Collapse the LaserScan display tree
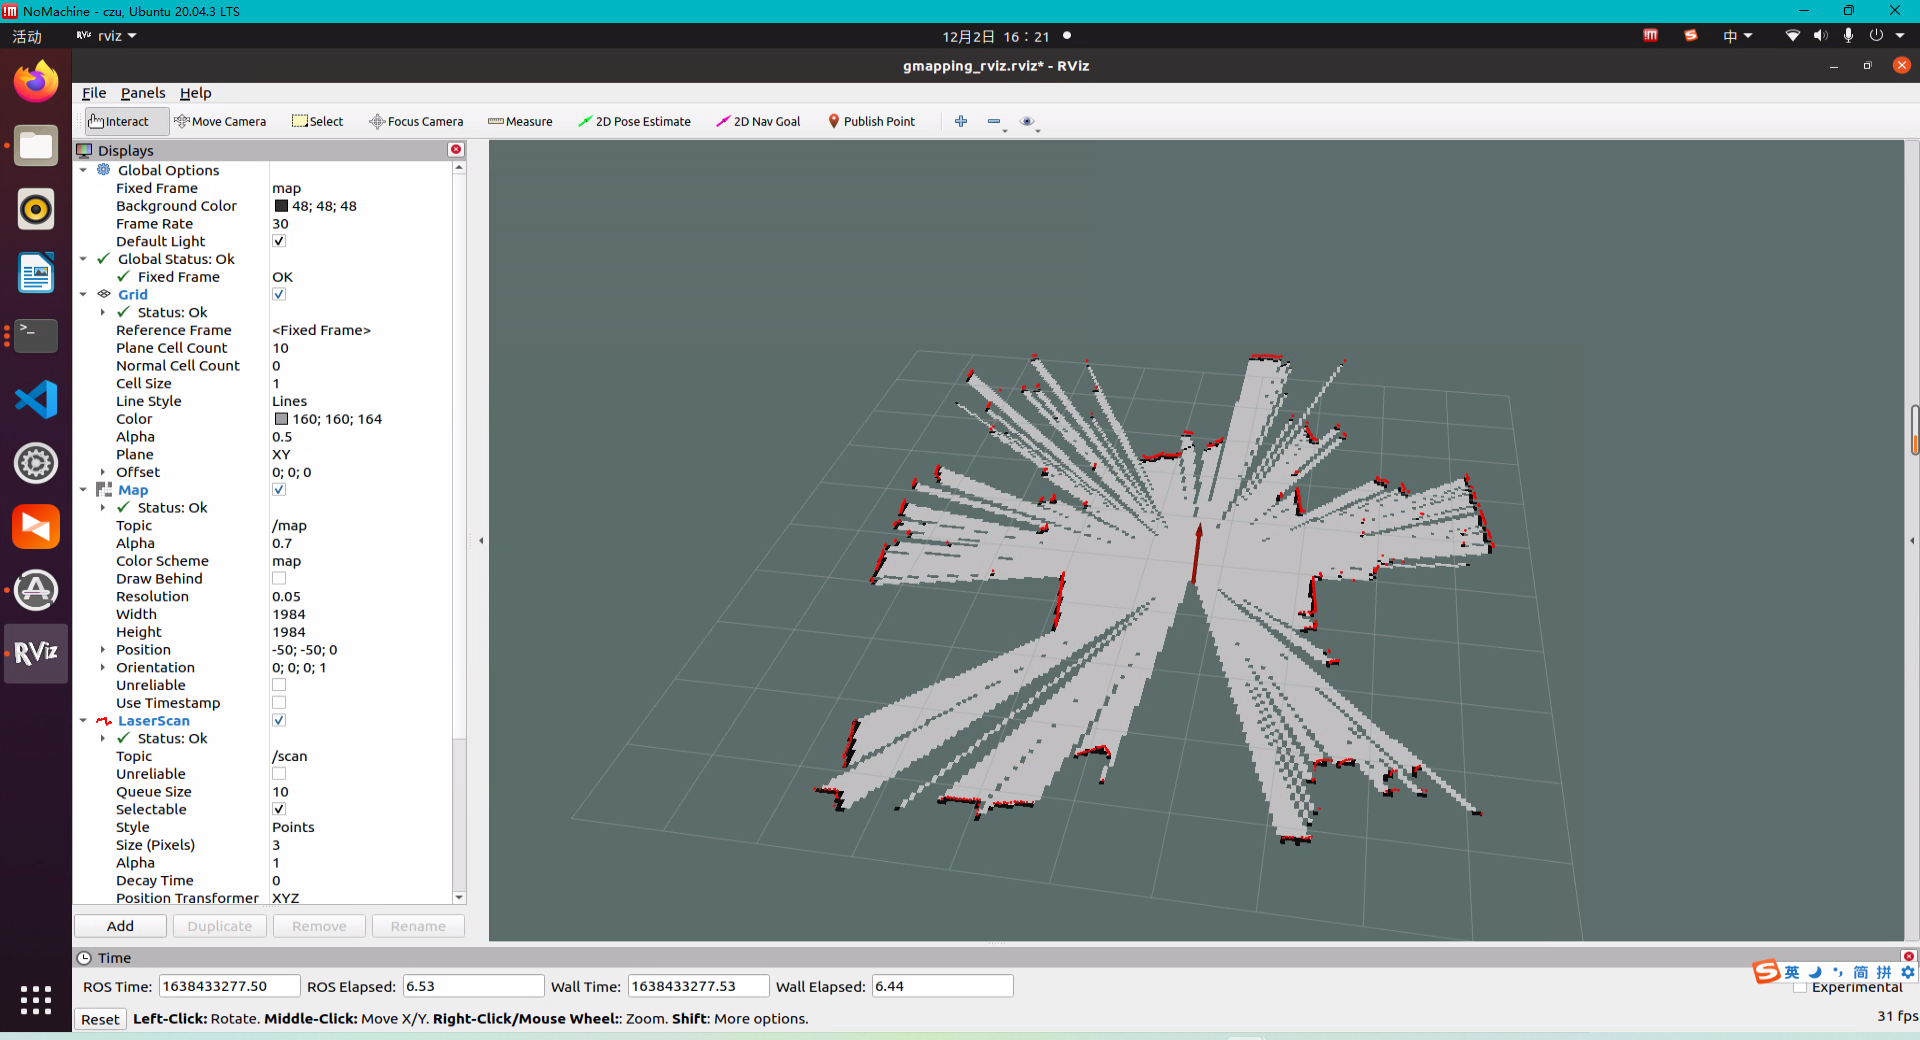The width and height of the screenshot is (1920, 1040). pos(83,720)
